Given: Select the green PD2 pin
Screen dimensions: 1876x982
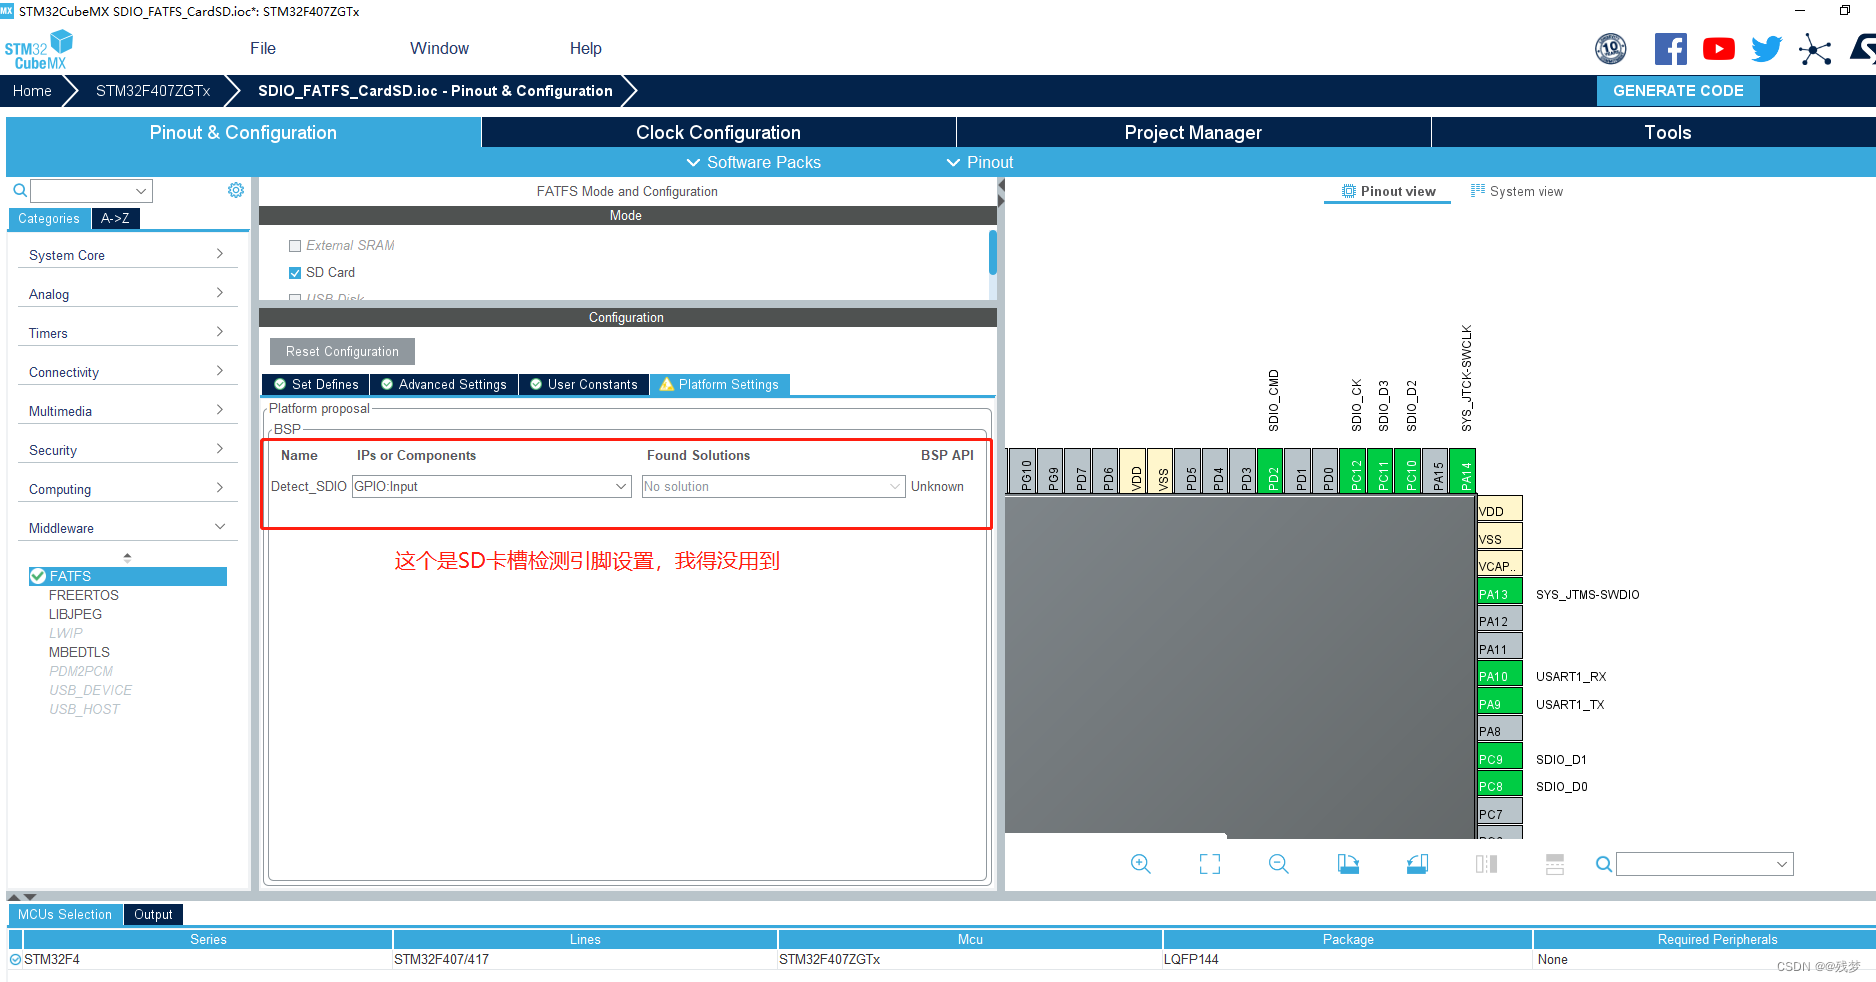Looking at the screenshot, I should (1270, 471).
